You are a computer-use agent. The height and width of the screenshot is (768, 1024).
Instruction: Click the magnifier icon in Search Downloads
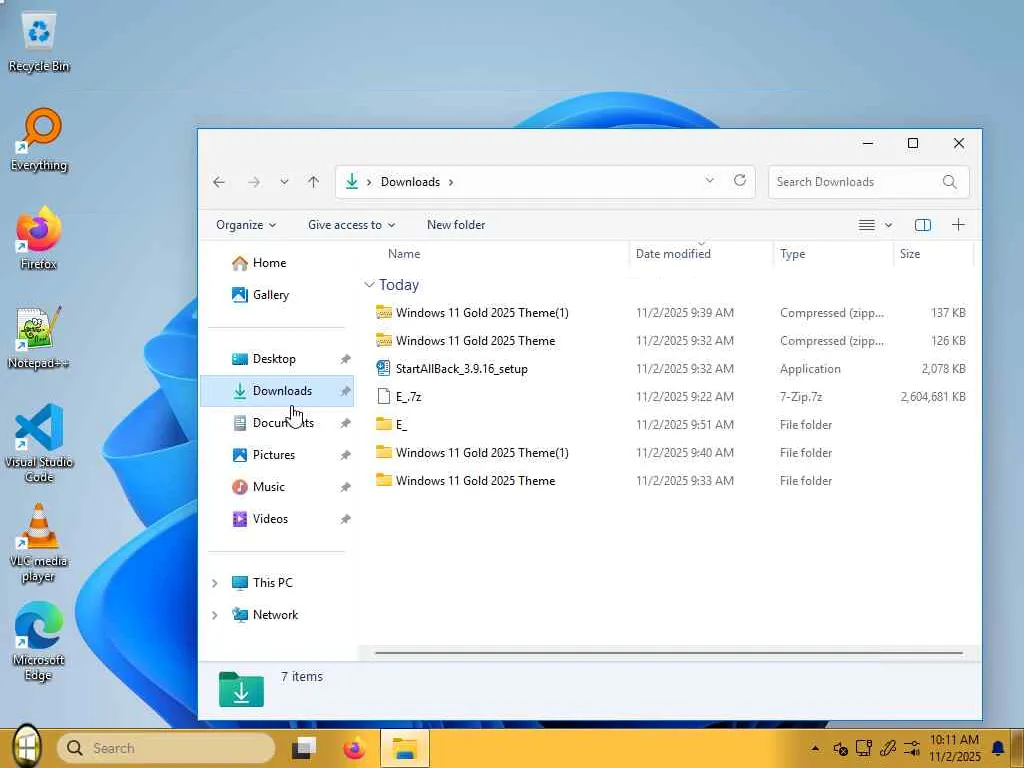coord(950,182)
